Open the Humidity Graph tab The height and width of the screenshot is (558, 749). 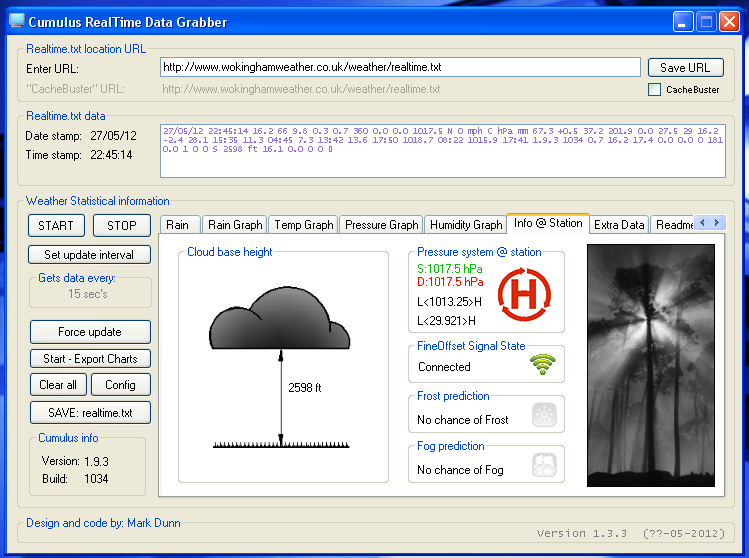465,225
